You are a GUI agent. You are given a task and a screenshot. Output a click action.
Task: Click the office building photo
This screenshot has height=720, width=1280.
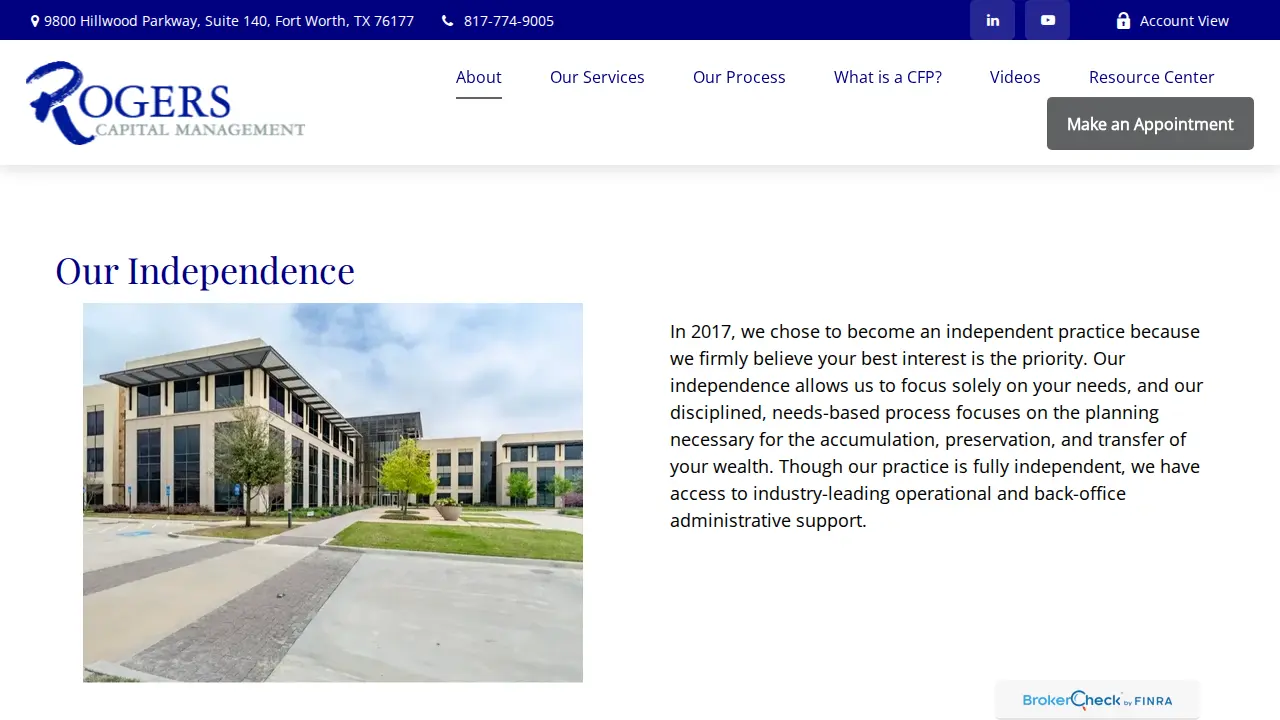coord(333,493)
